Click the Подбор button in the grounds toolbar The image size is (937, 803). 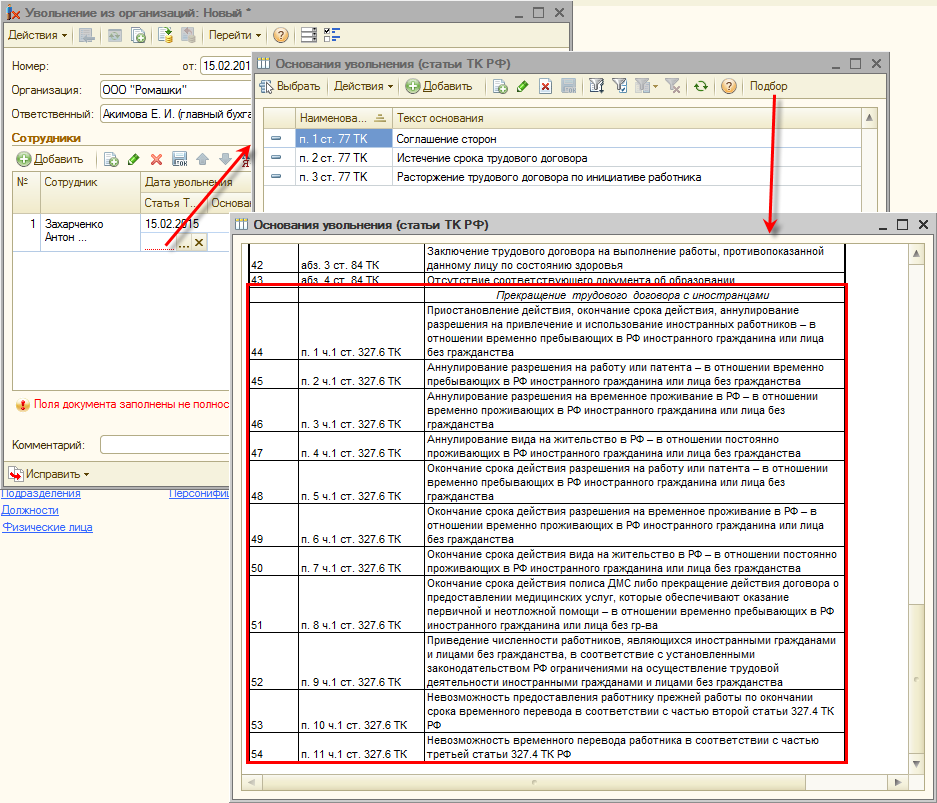(768, 87)
